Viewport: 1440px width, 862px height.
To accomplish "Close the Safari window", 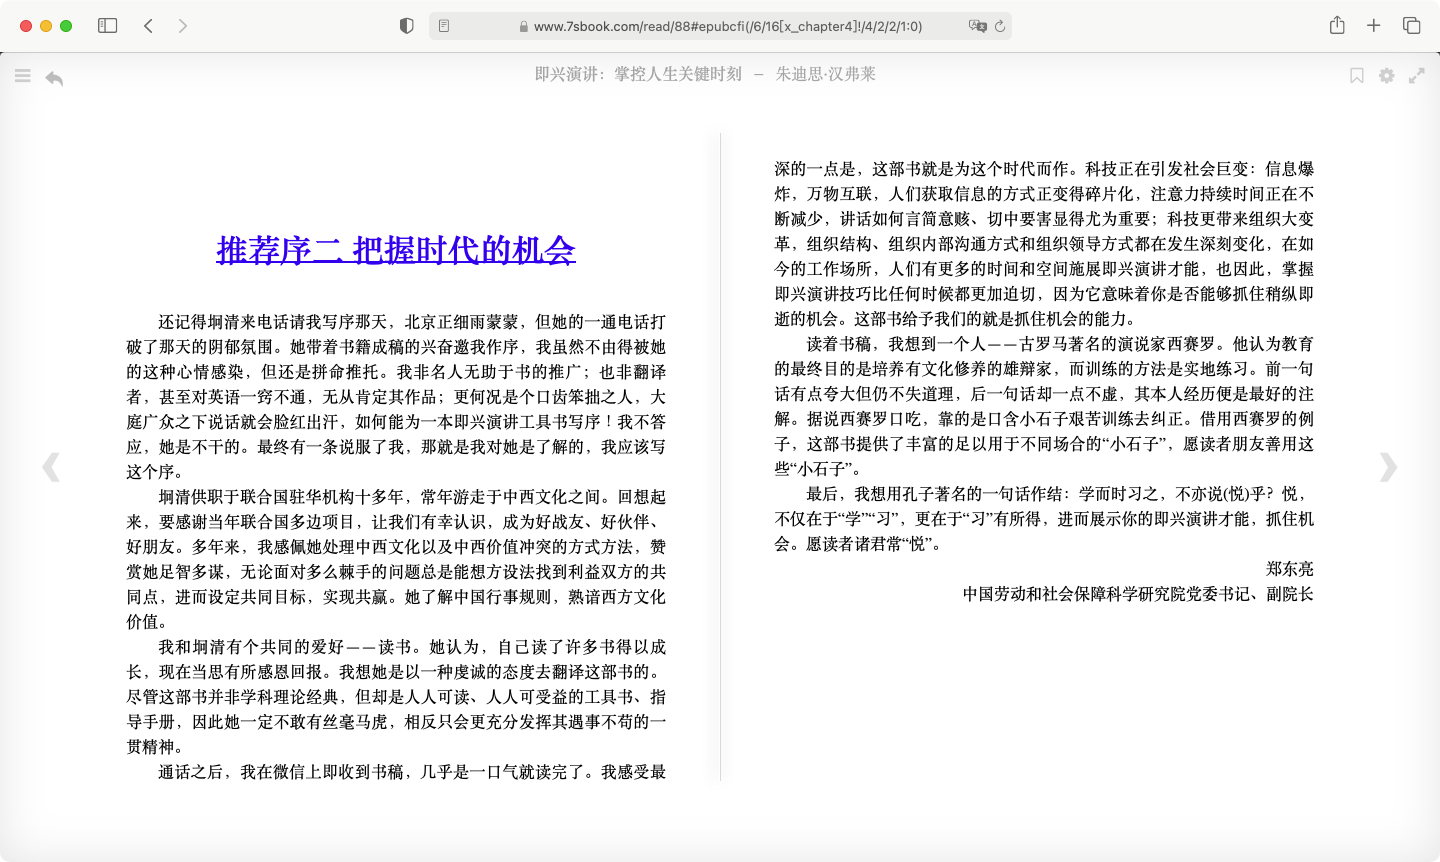I will point(26,26).
